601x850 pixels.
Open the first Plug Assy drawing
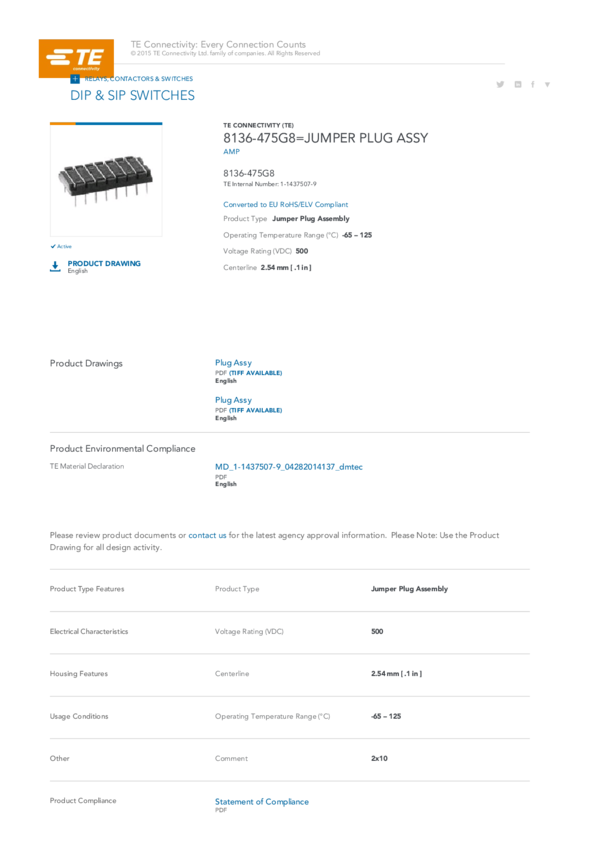tap(234, 363)
